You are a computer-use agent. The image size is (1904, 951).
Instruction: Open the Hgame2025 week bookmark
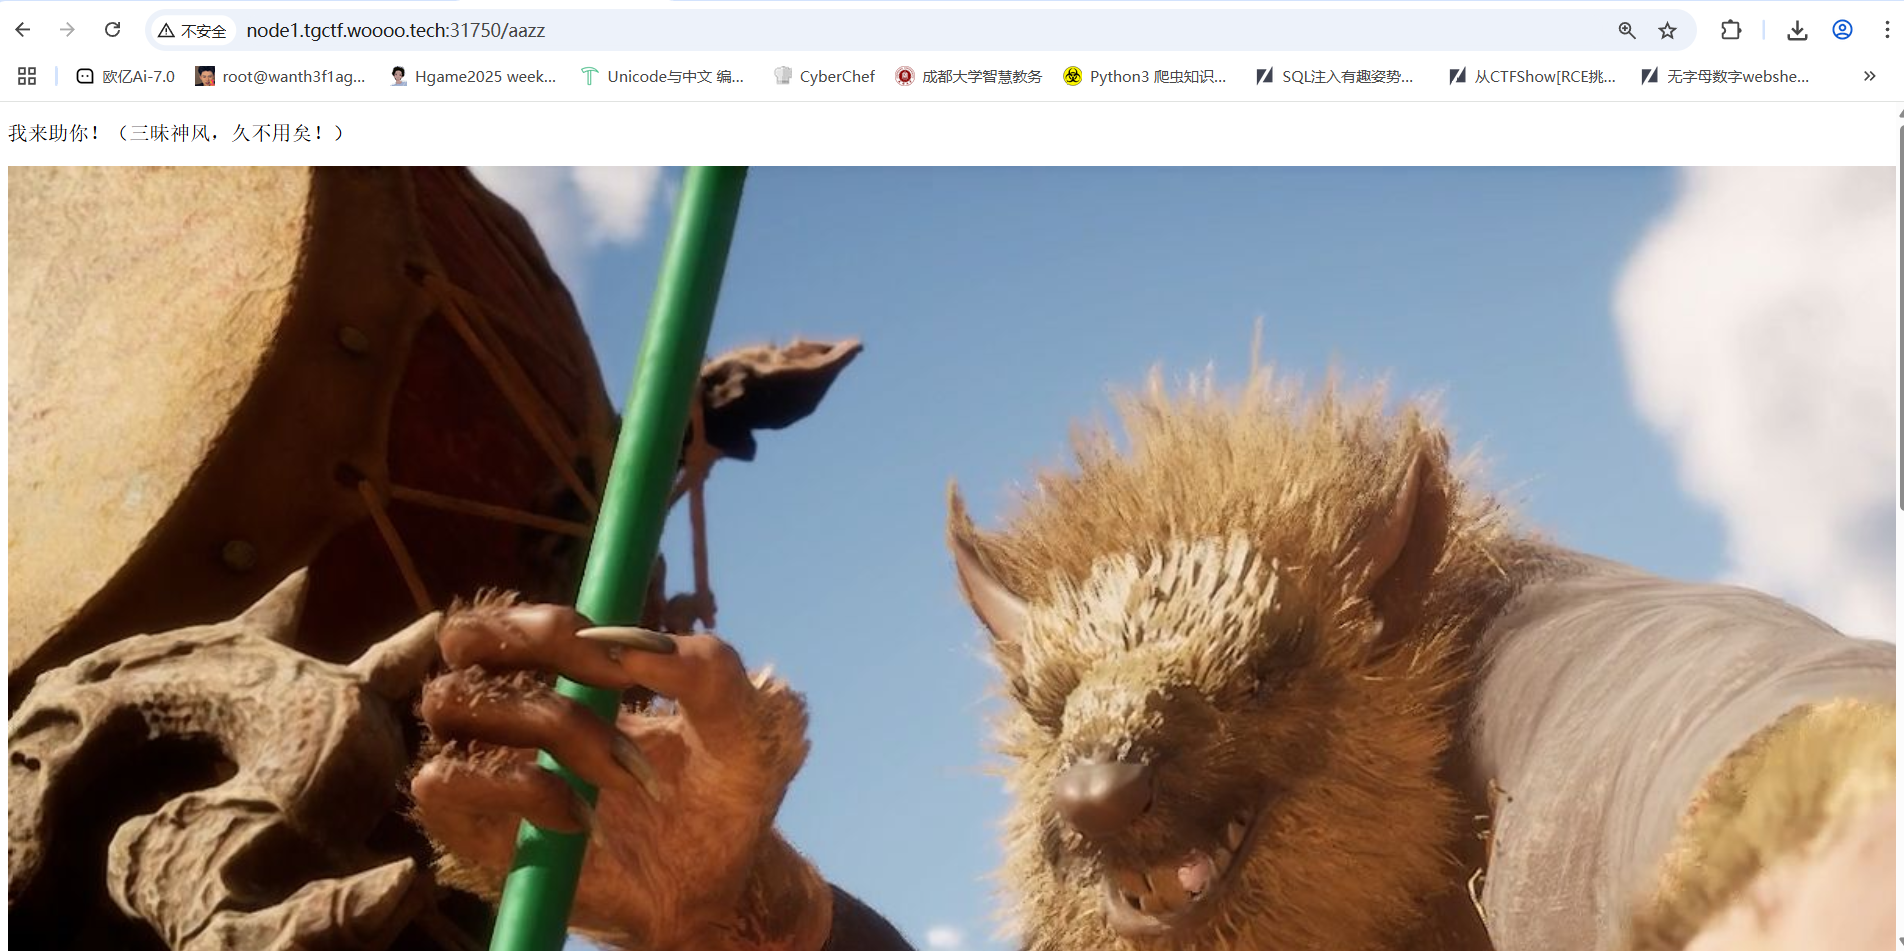pos(473,76)
